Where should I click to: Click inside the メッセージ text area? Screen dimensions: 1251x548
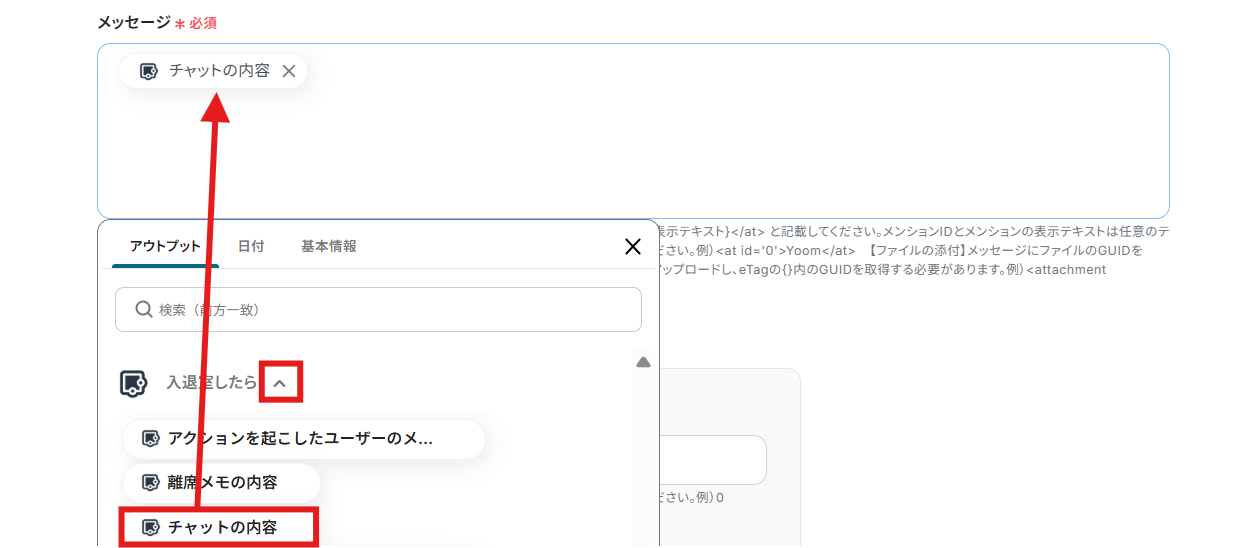pyautogui.click(x=633, y=131)
